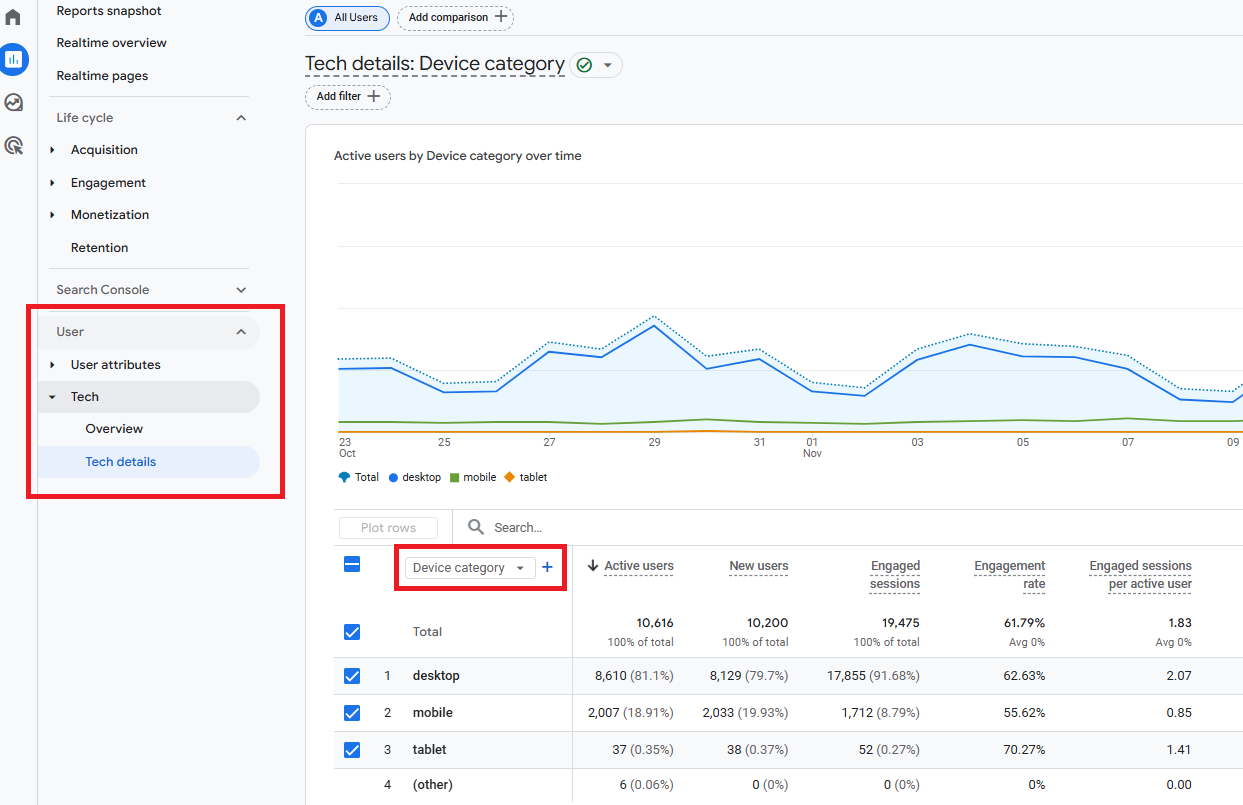Click the Add comparison button
The width and height of the screenshot is (1243, 805).
(x=455, y=17)
